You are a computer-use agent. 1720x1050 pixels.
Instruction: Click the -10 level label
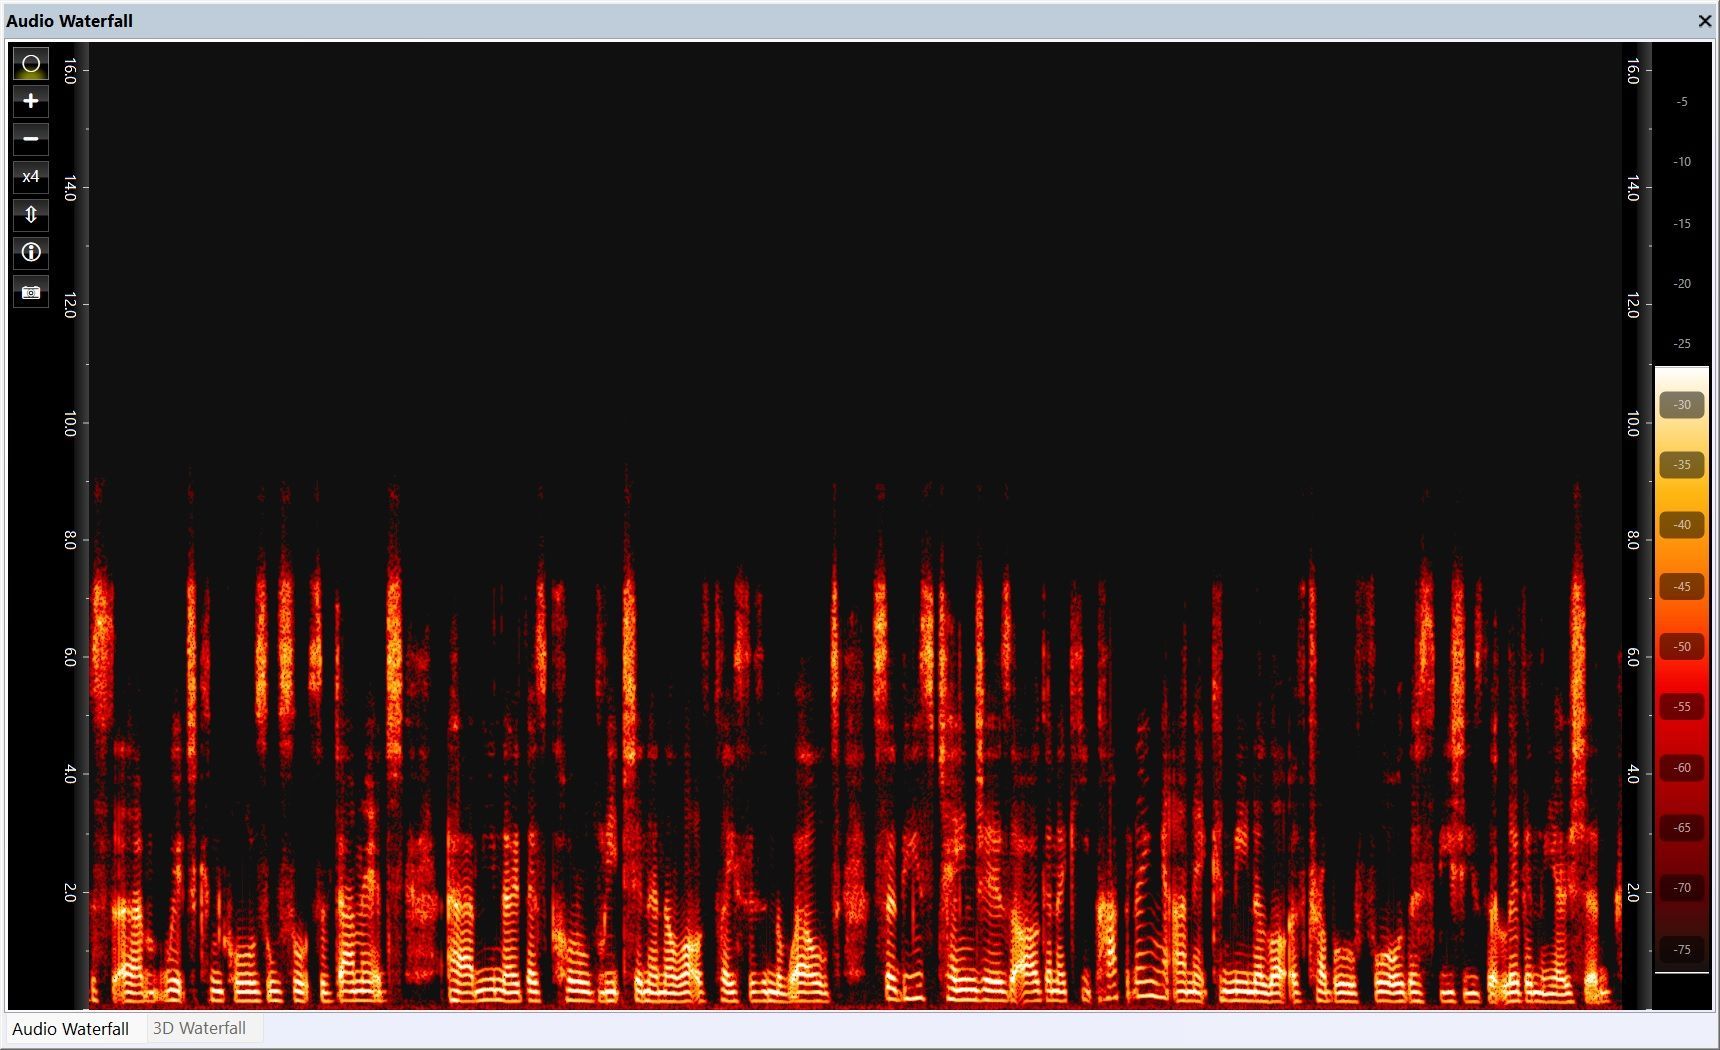pos(1682,162)
